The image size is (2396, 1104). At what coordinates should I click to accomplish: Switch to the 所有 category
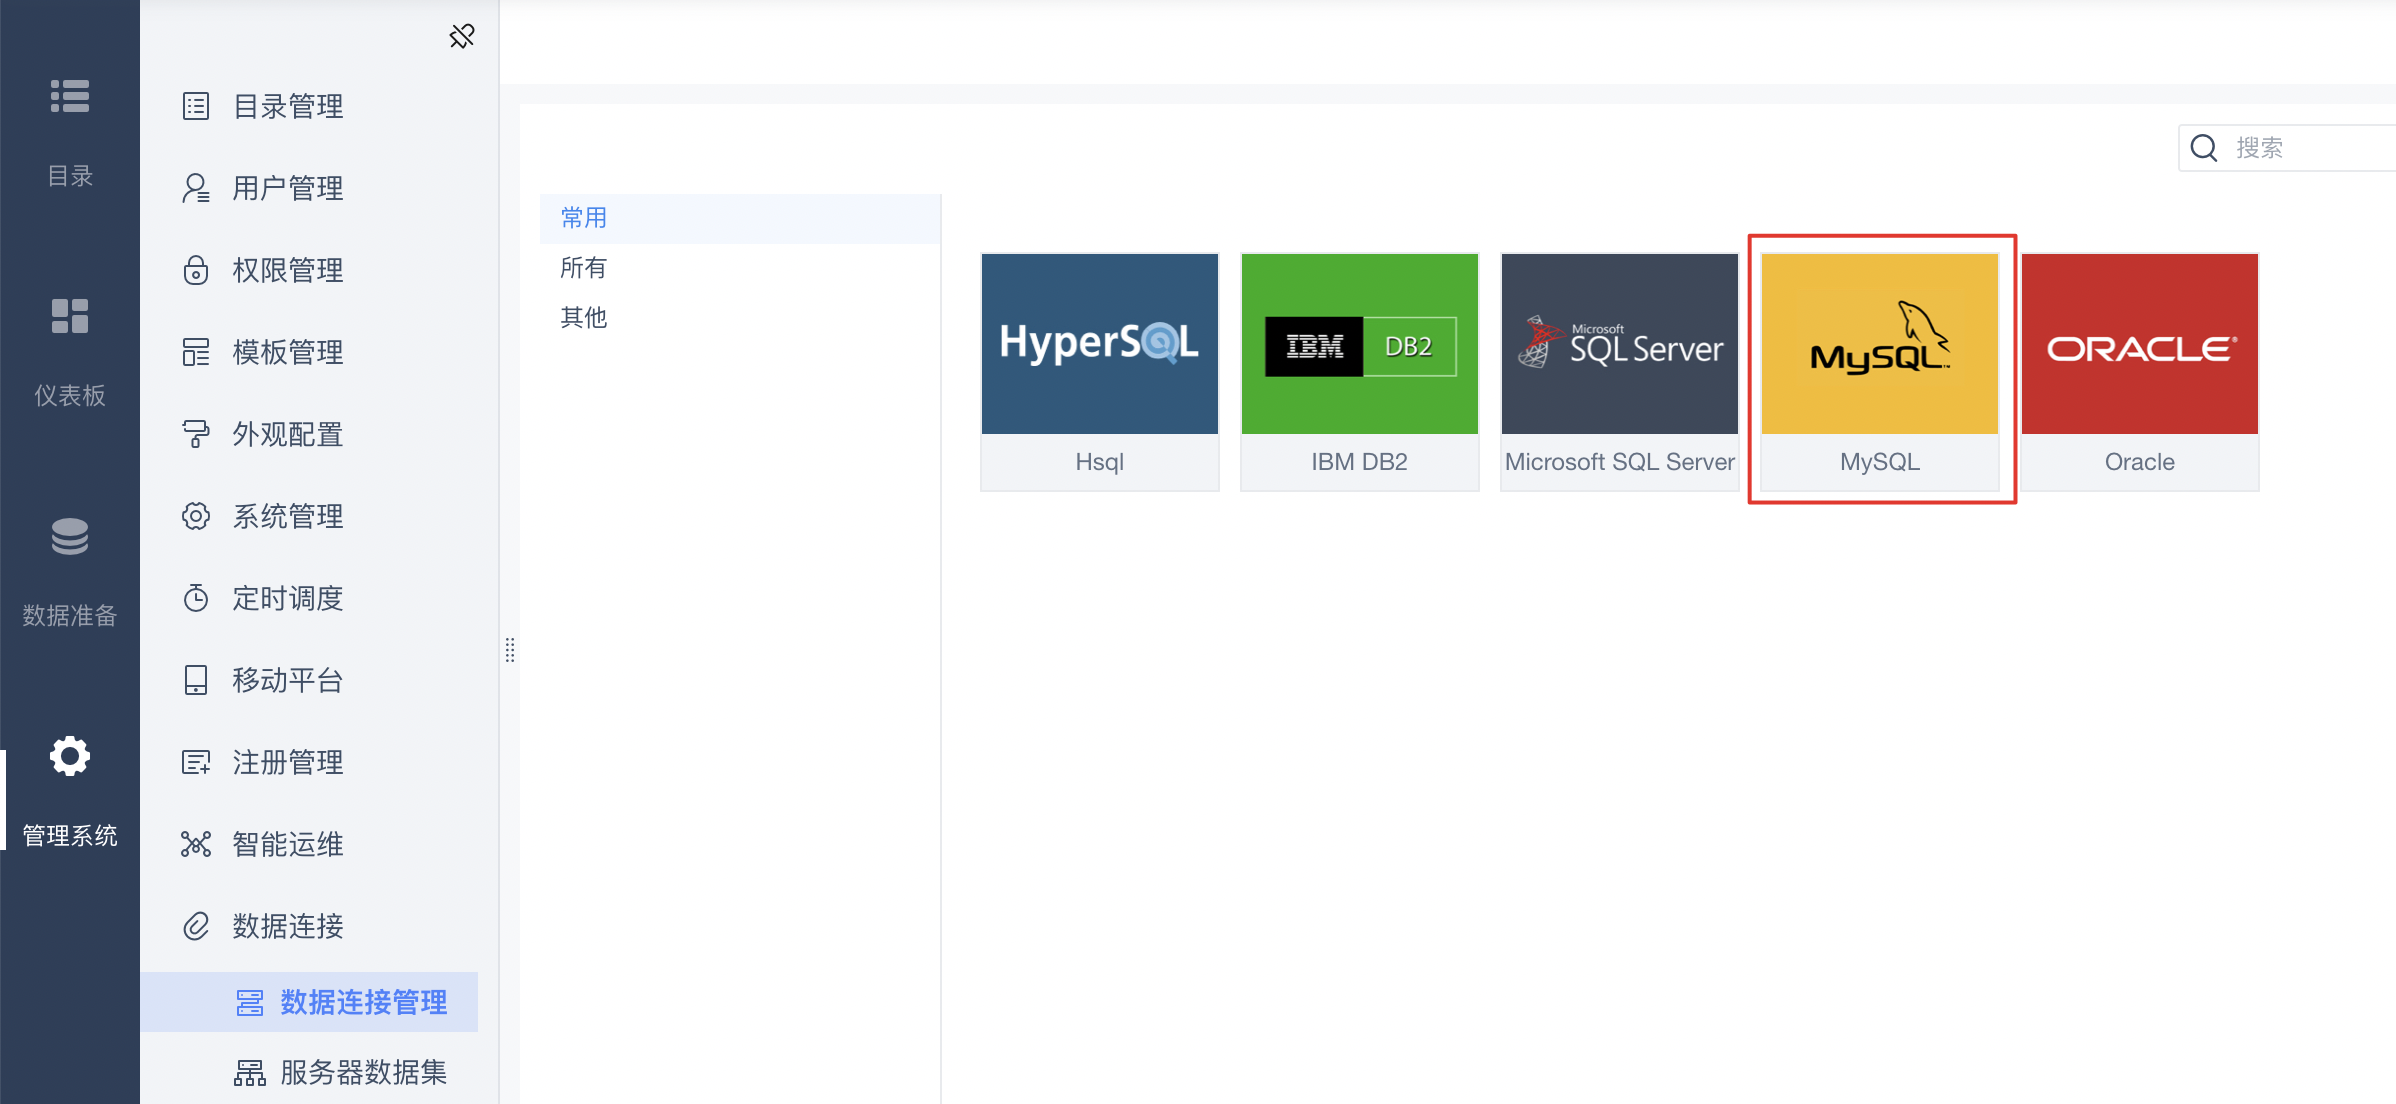[740, 268]
